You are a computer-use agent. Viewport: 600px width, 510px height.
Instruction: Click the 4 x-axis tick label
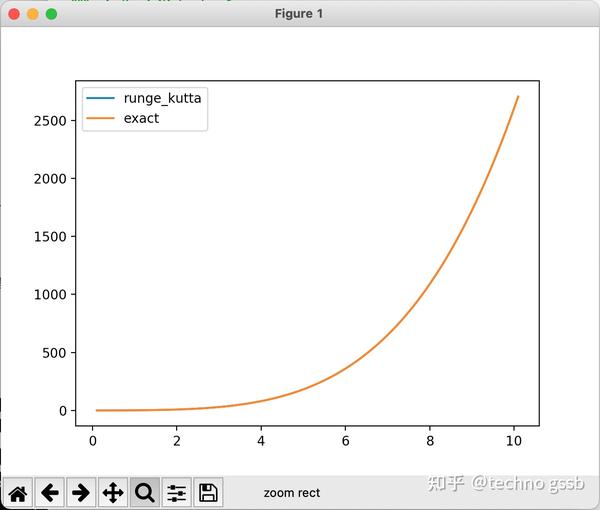261,441
